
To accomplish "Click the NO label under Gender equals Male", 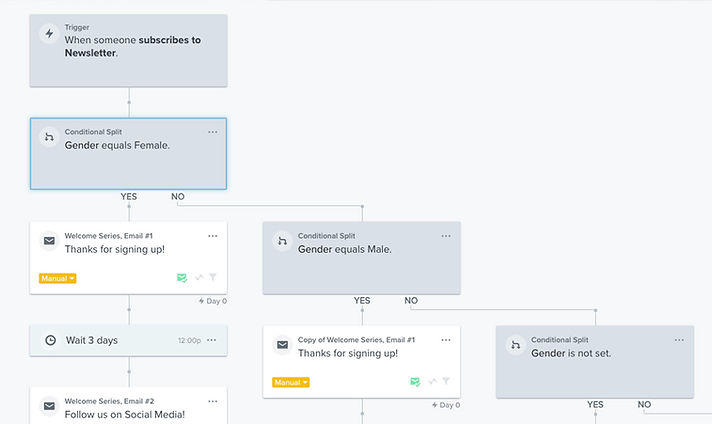I will 411,301.
